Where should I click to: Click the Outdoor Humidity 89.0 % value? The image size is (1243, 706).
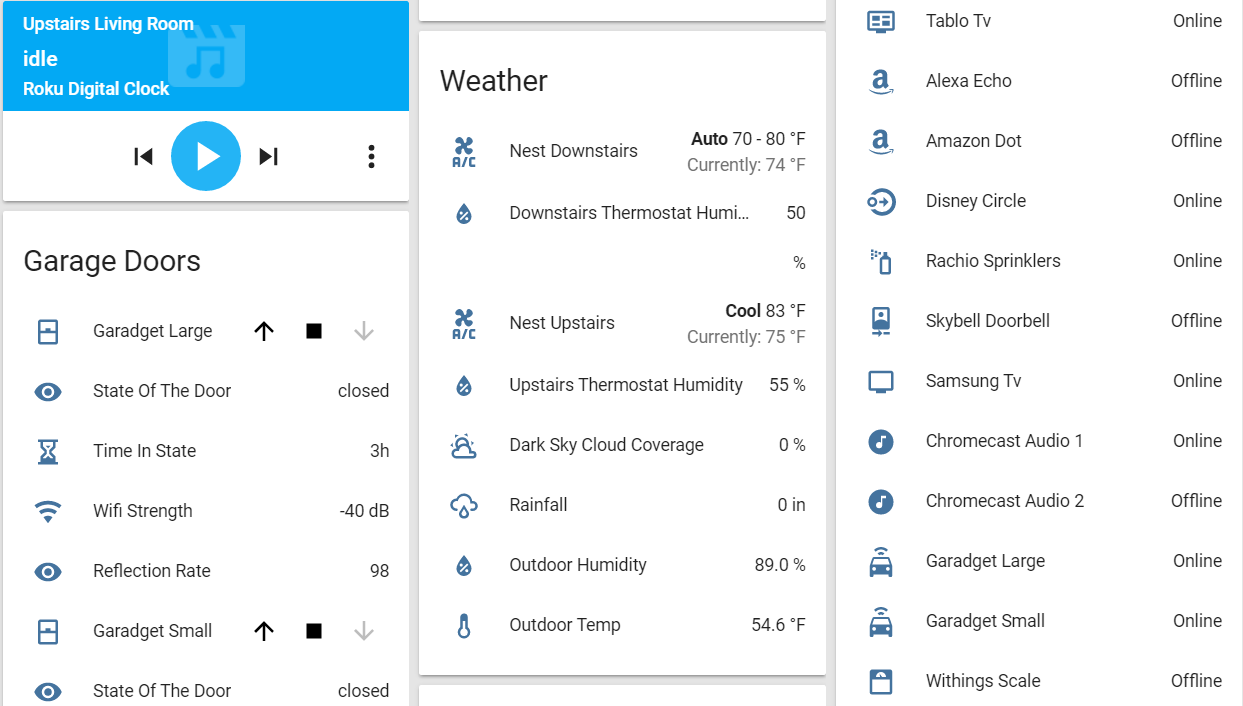[x=780, y=565]
